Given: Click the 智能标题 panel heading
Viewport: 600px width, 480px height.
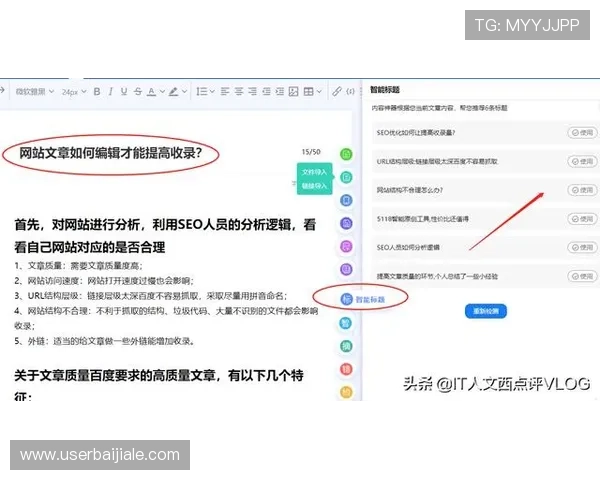Looking at the screenshot, I should [x=385, y=90].
